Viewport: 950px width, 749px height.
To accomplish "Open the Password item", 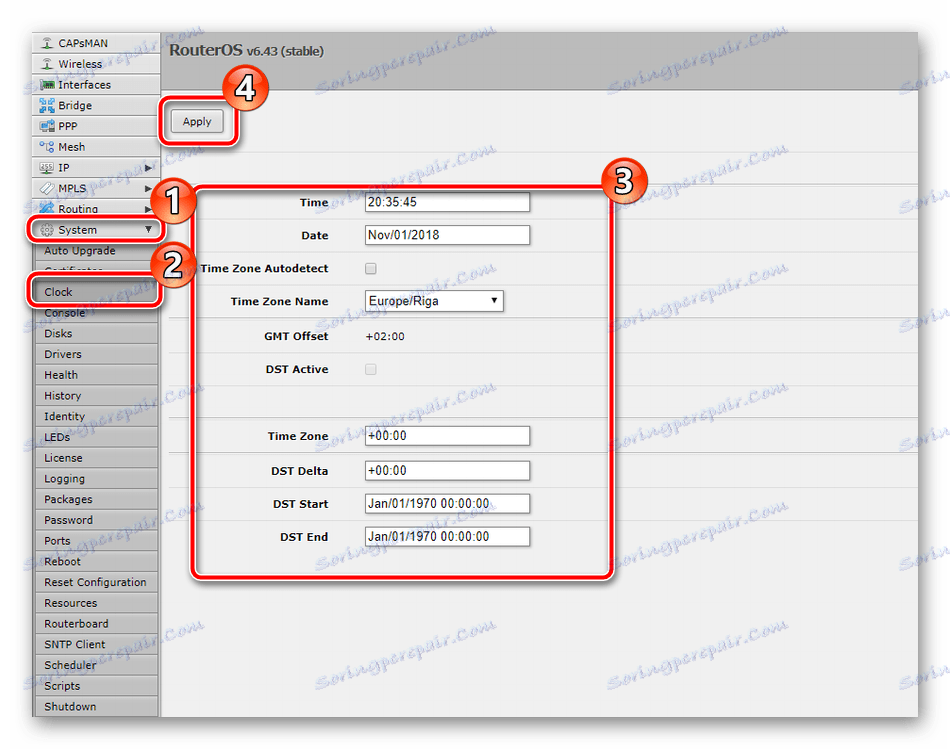I will pos(97,520).
